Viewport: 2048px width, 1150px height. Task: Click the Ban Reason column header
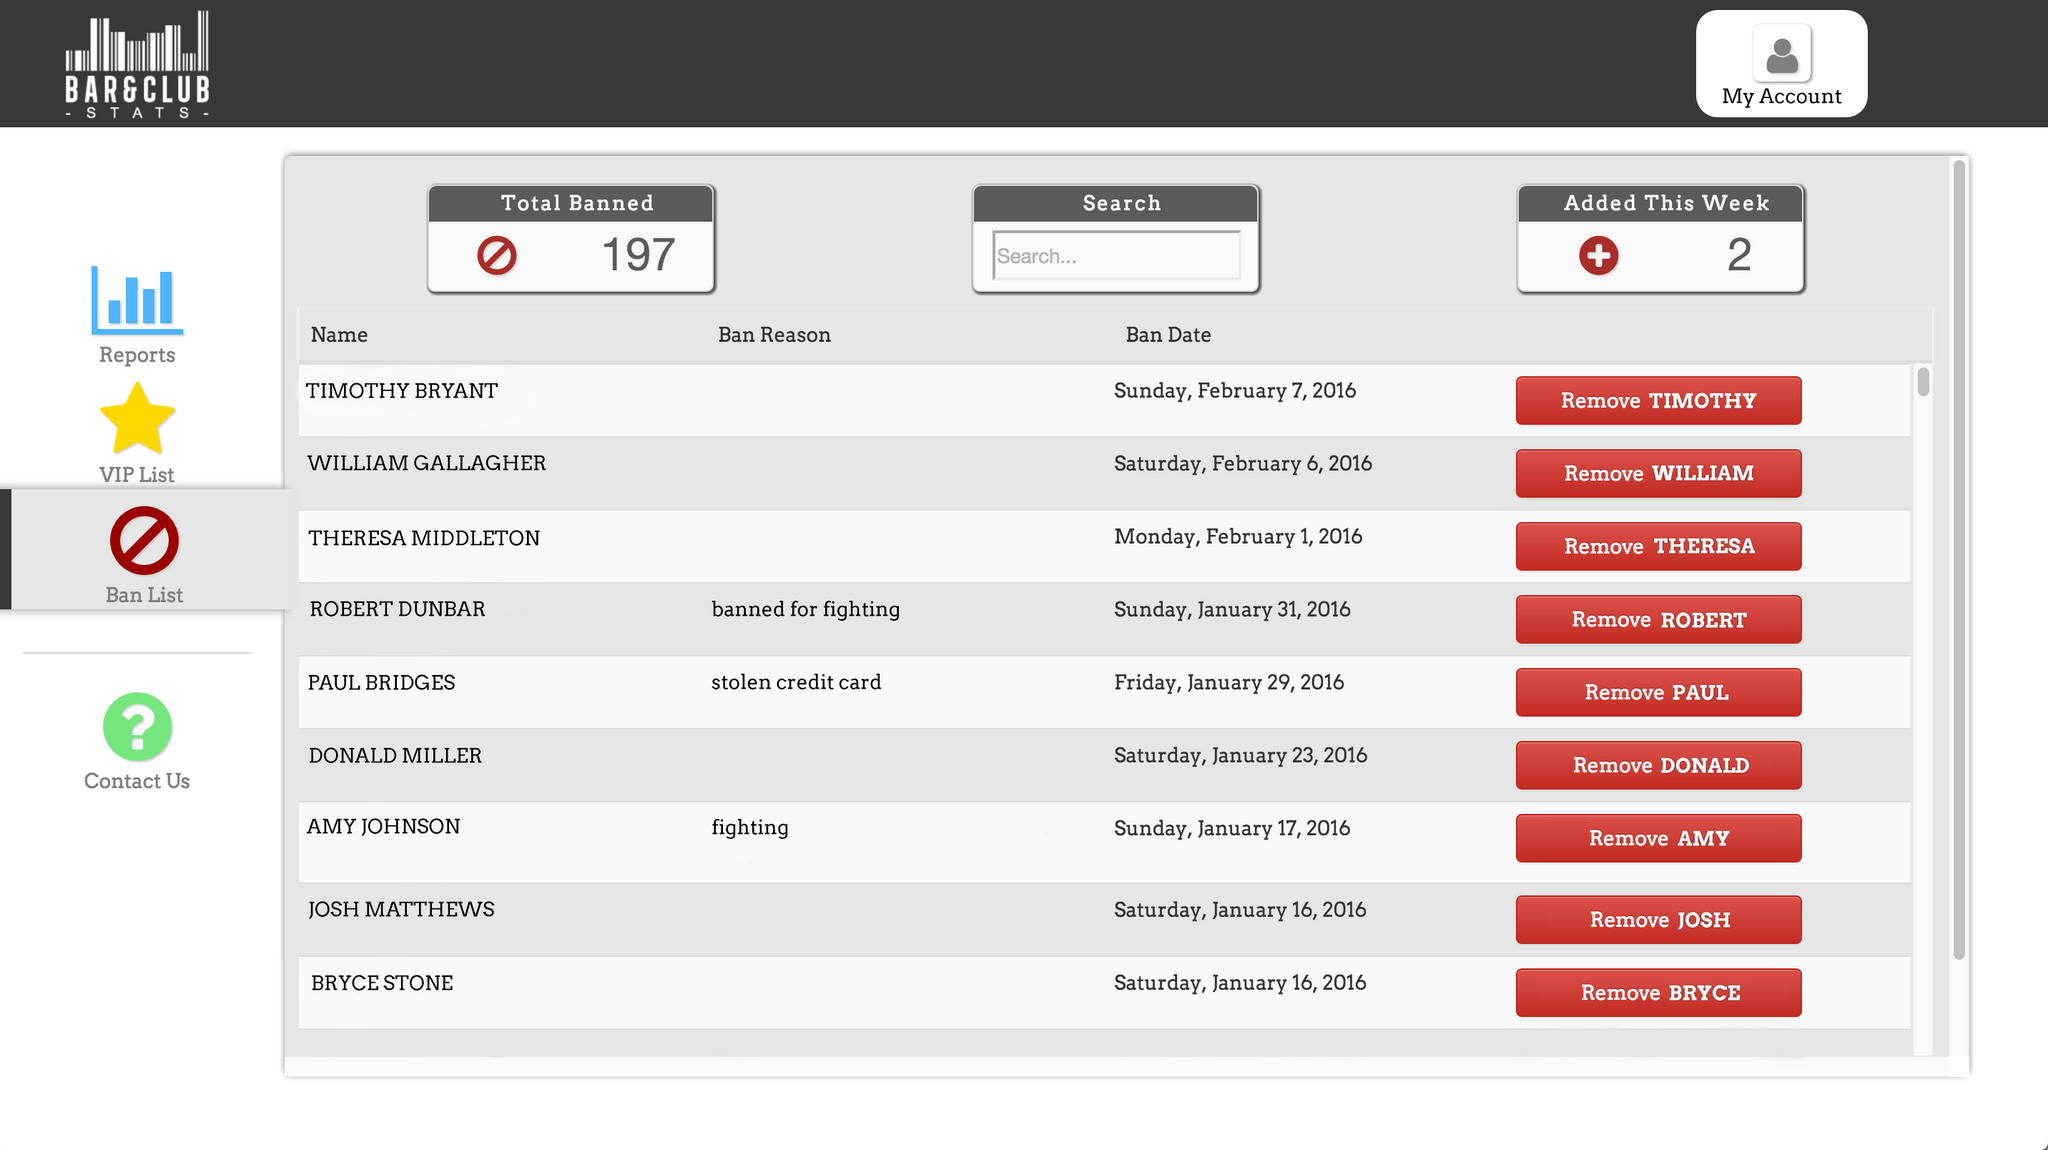click(774, 335)
